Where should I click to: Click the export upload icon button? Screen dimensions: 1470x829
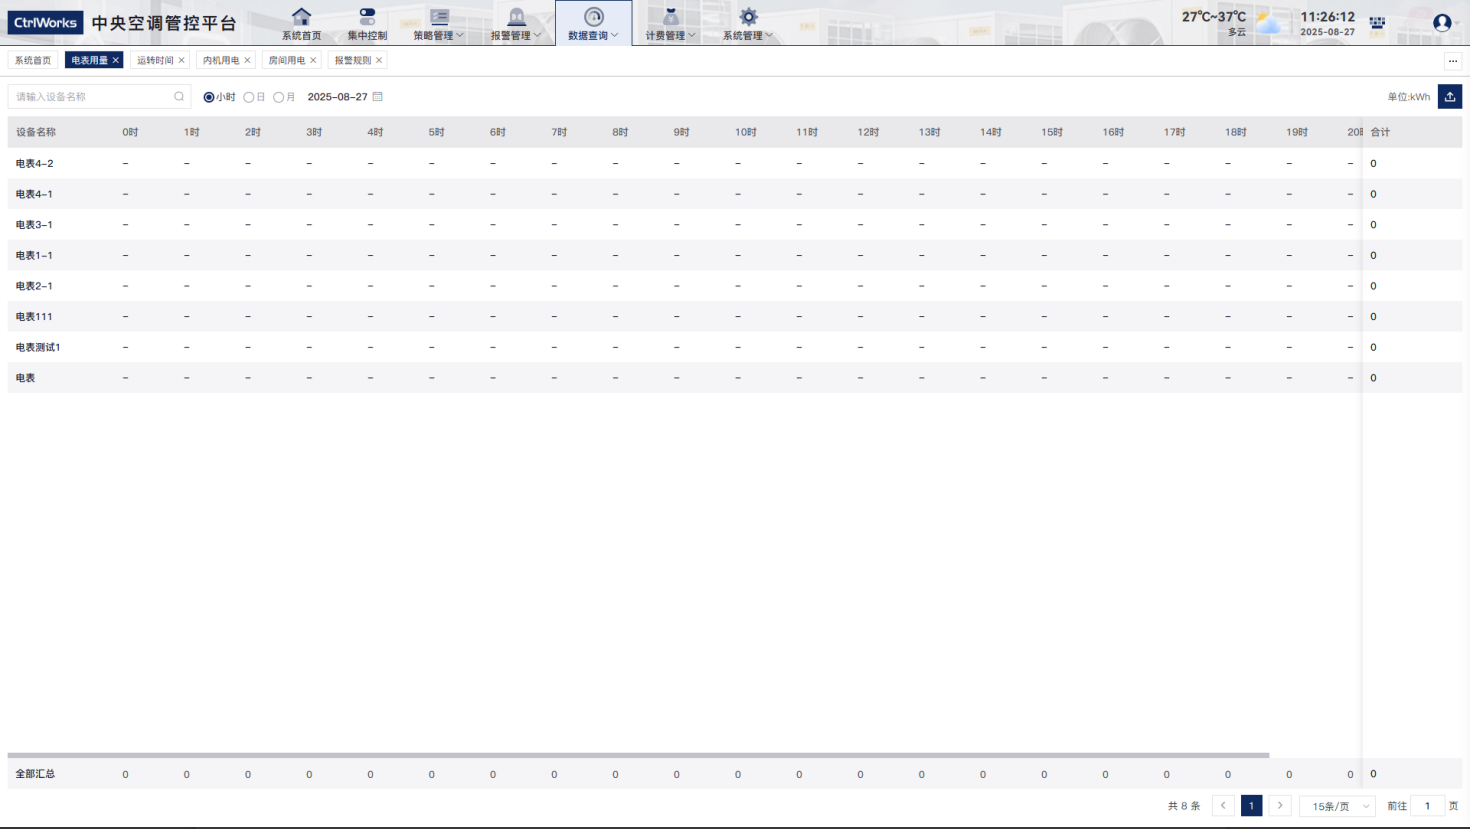coord(1450,97)
